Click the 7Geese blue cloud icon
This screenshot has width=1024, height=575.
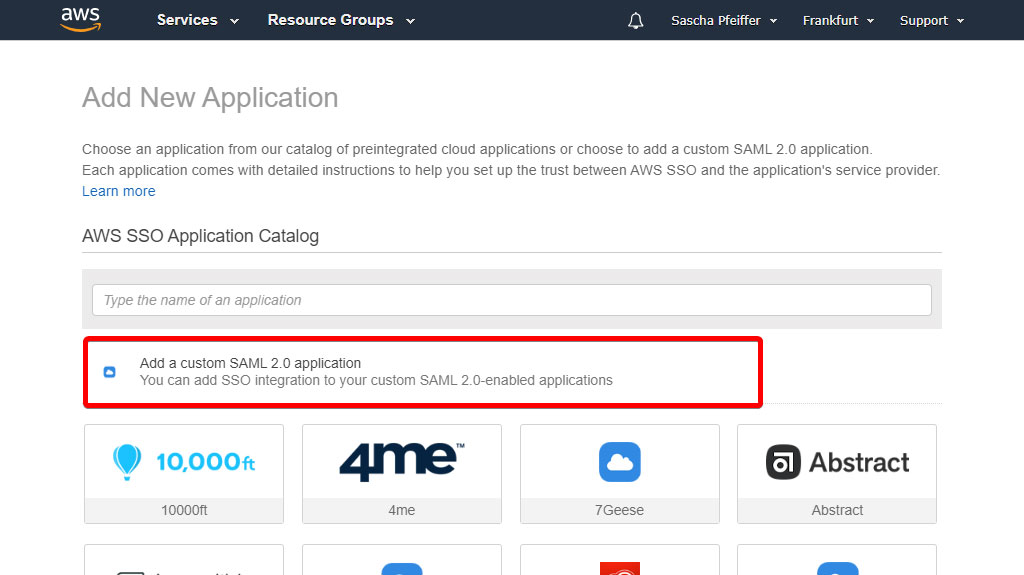click(x=620, y=462)
